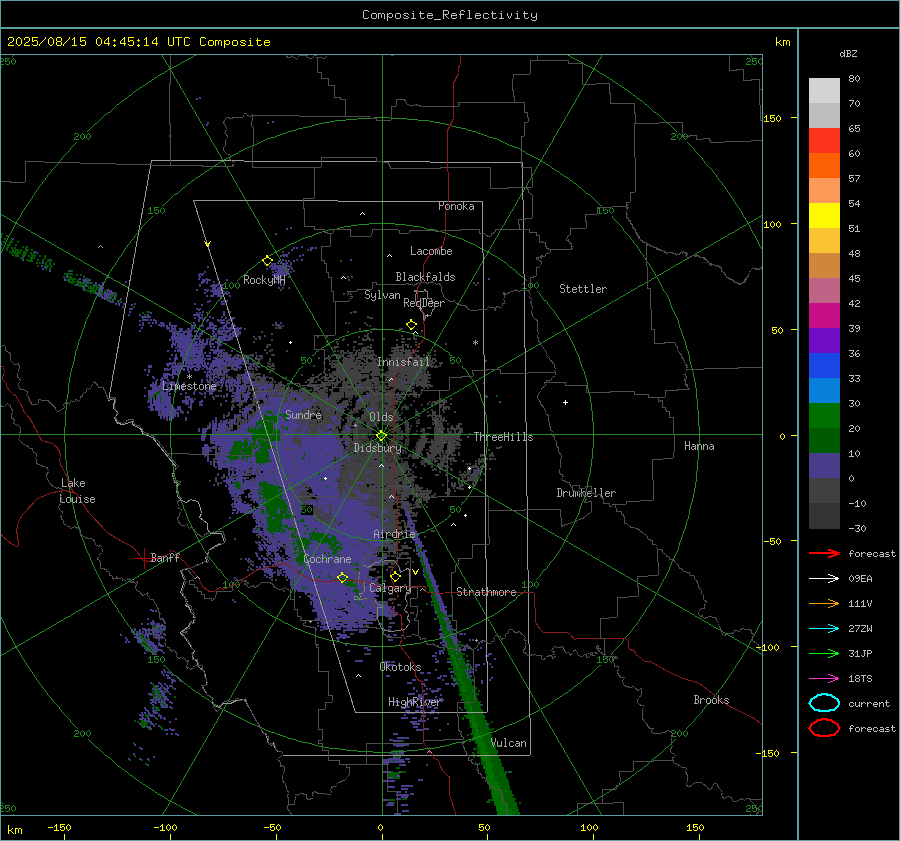This screenshot has width=900, height=841.
Task: Click the asterisk marker above Limestone label
Action: (x=189, y=377)
